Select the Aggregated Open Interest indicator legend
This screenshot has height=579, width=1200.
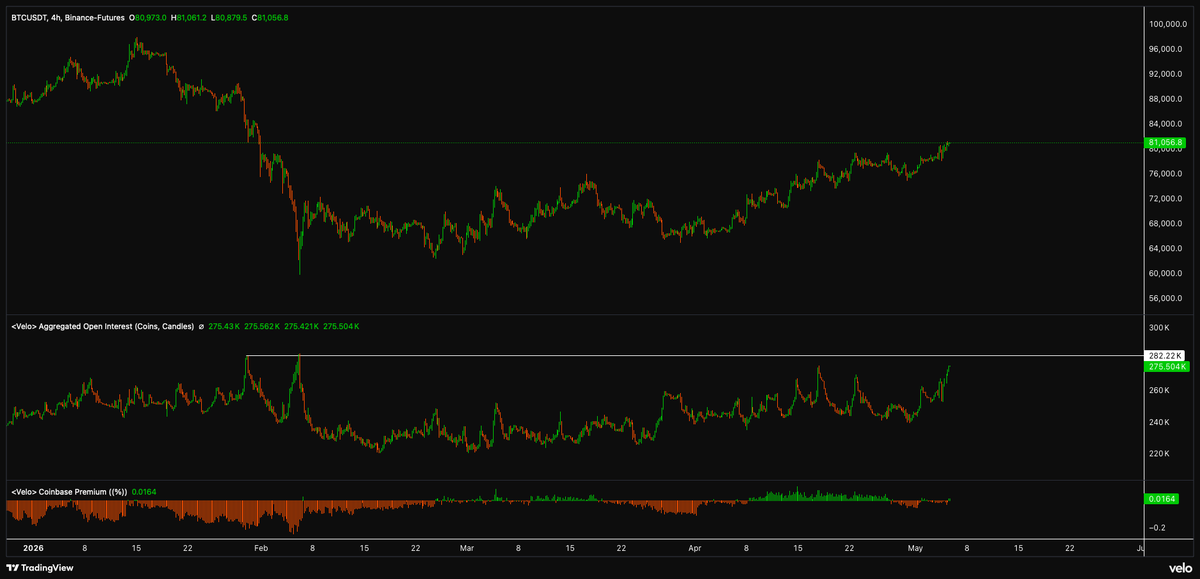click(101, 326)
